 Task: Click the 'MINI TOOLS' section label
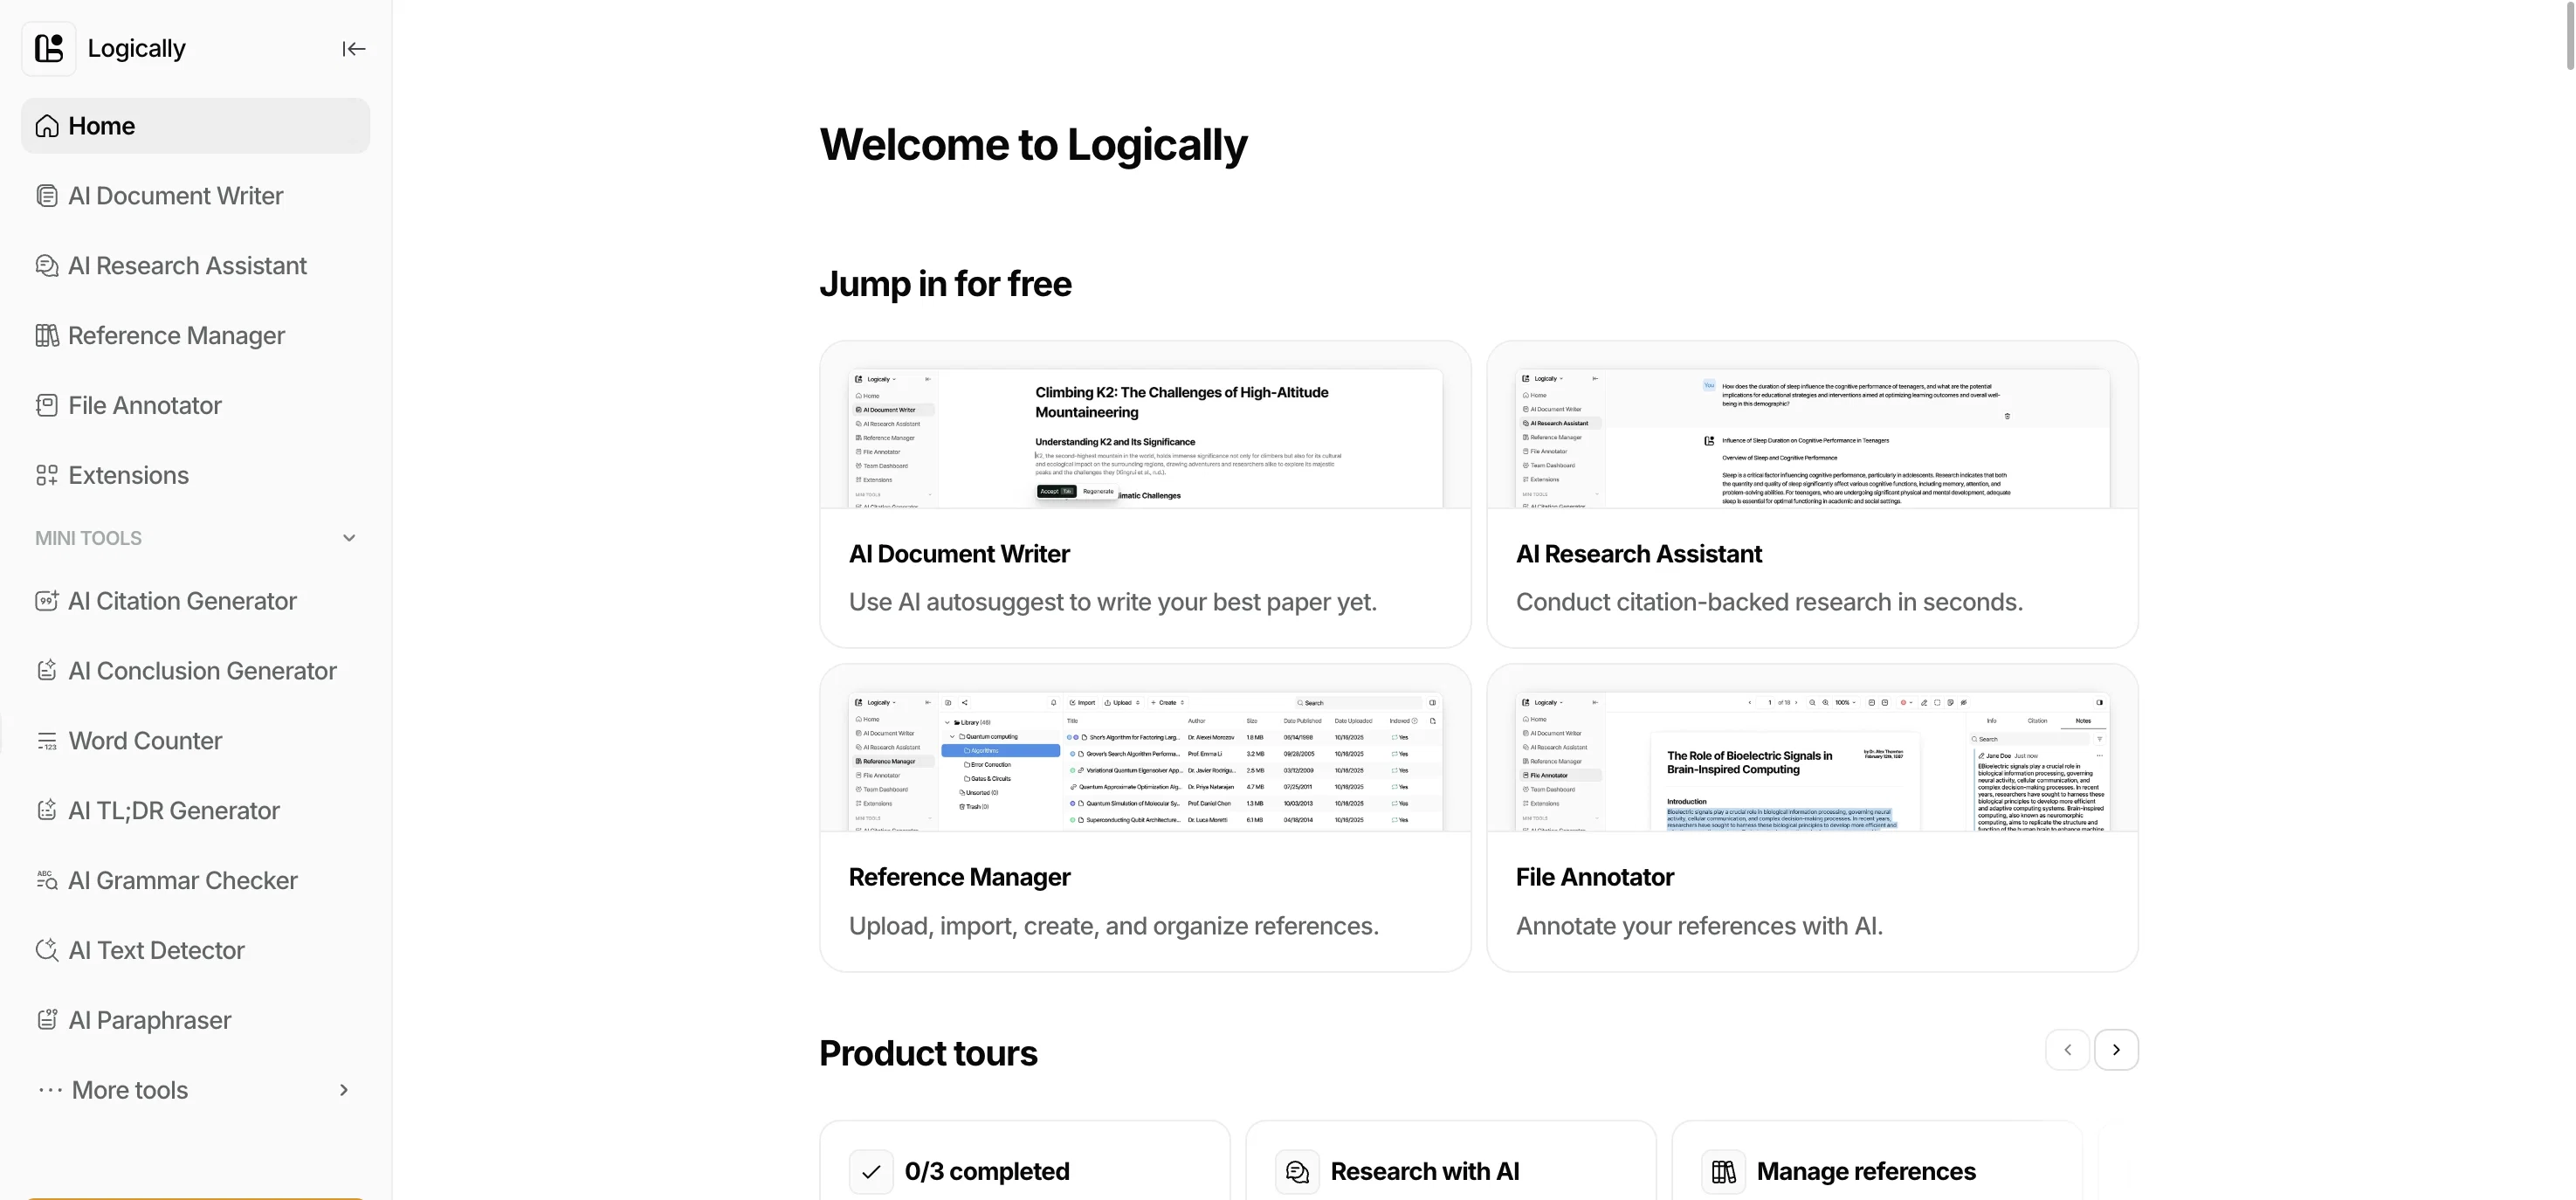click(88, 538)
